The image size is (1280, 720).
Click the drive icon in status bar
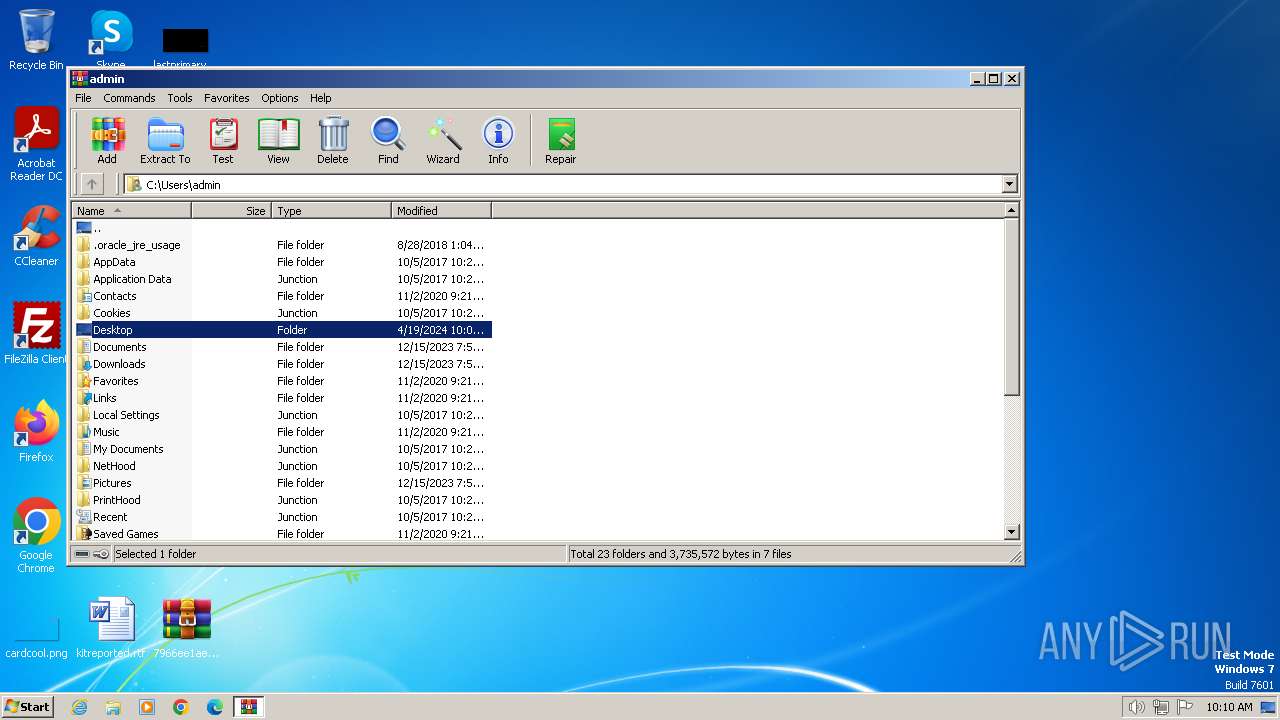click(82, 554)
